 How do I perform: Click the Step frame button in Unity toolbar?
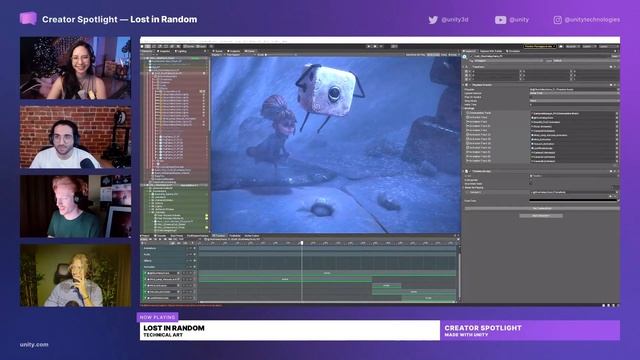point(381,47)
